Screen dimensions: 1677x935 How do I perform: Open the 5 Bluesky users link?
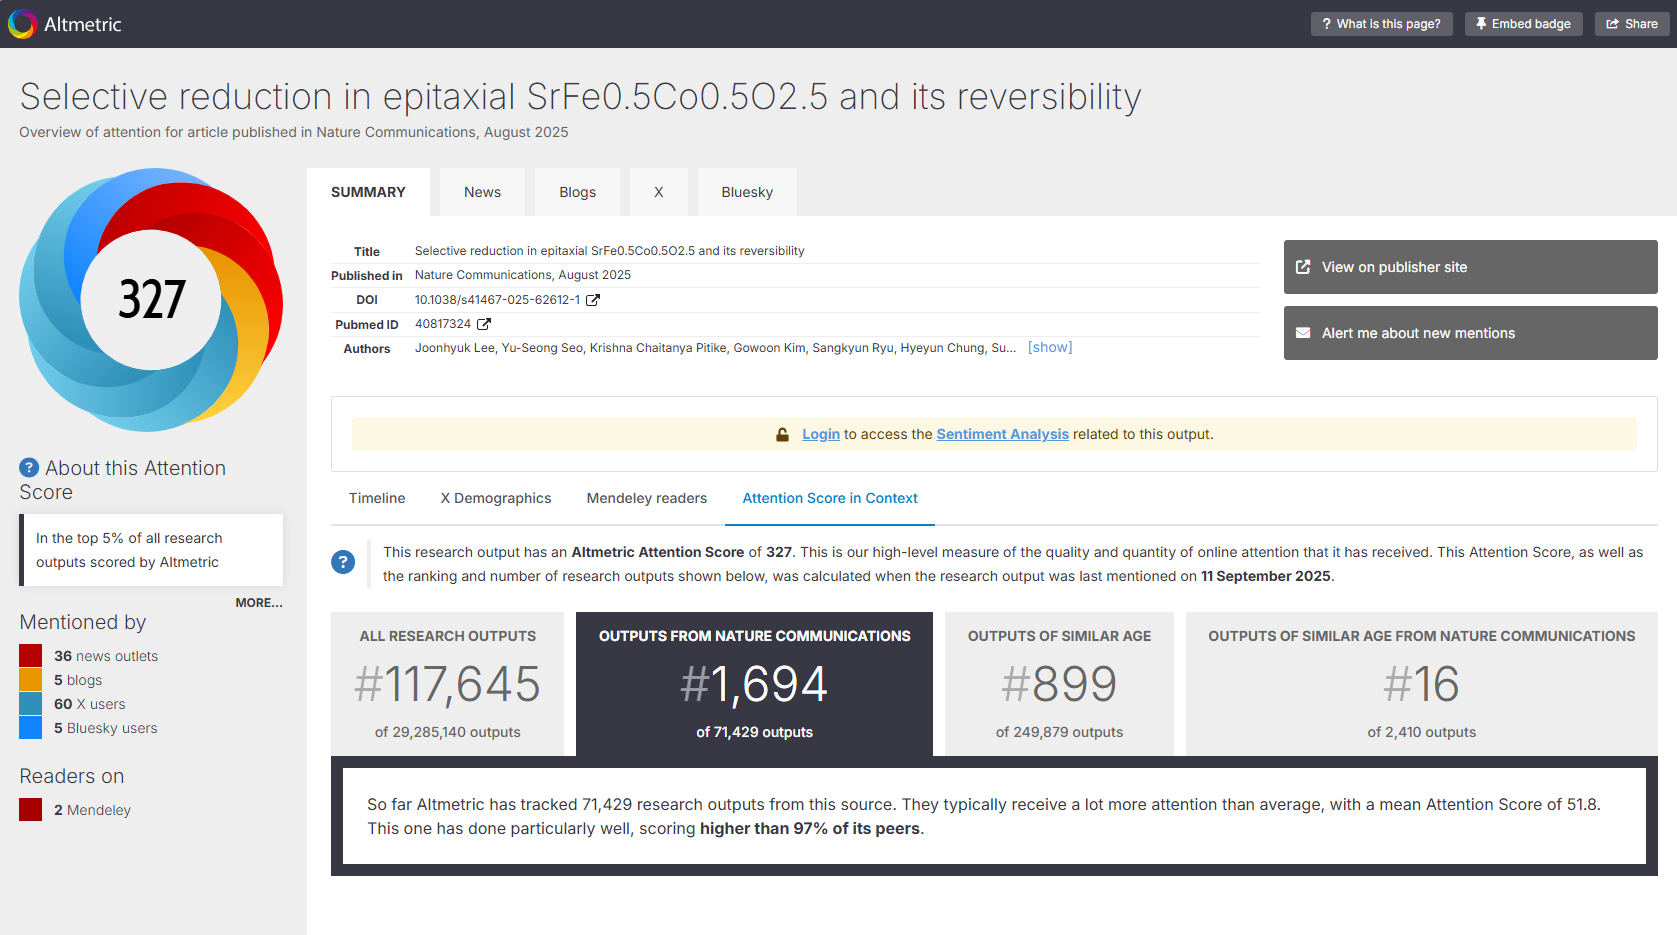click(x=106, y=728)
